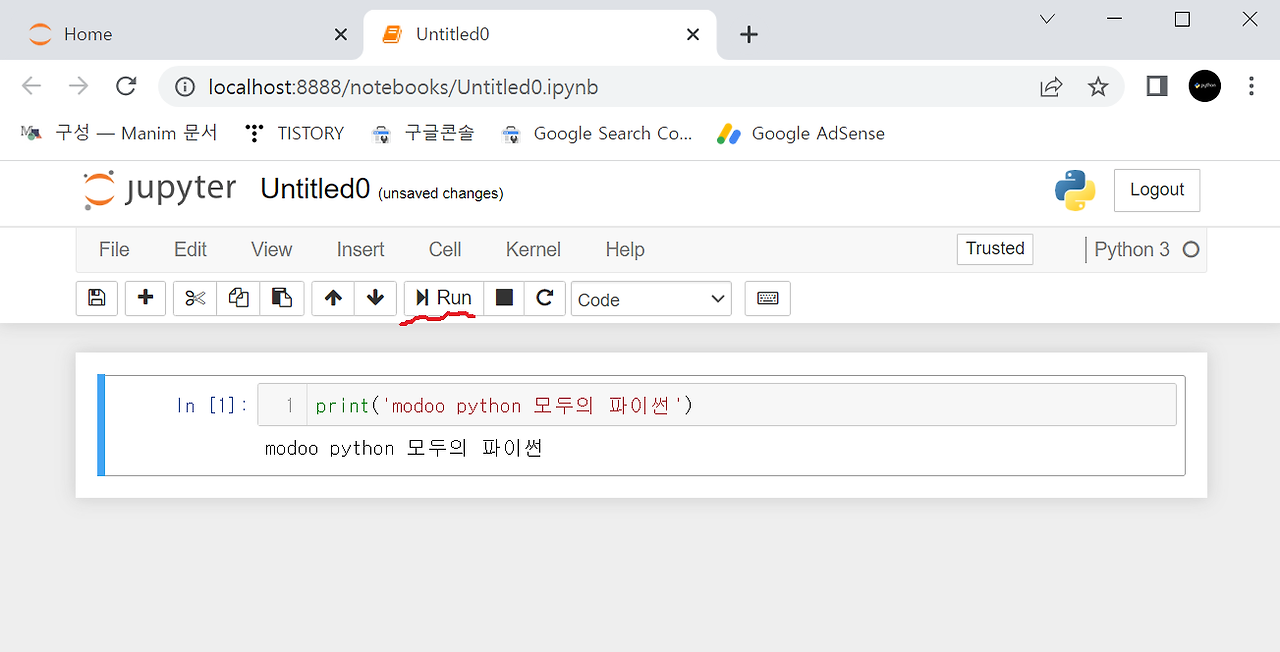The image size is (1280, 652).
Task: Open the 구글콘솔 bookmark
Action: tap(423, 133)
